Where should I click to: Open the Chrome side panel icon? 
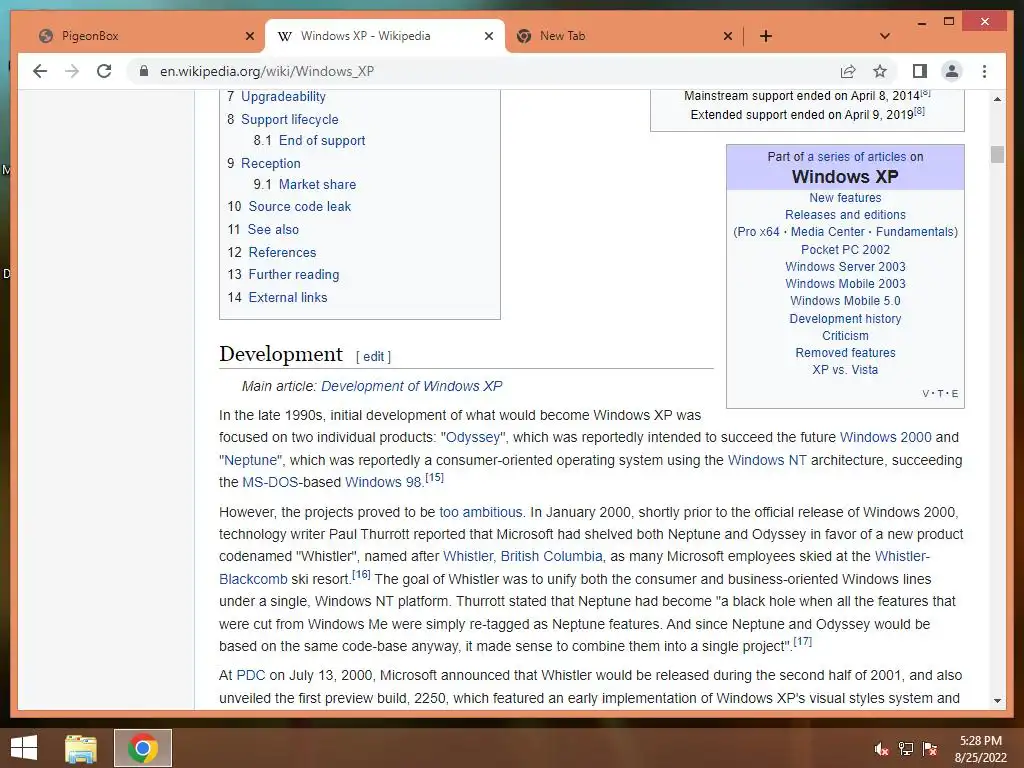pos(920,71)
